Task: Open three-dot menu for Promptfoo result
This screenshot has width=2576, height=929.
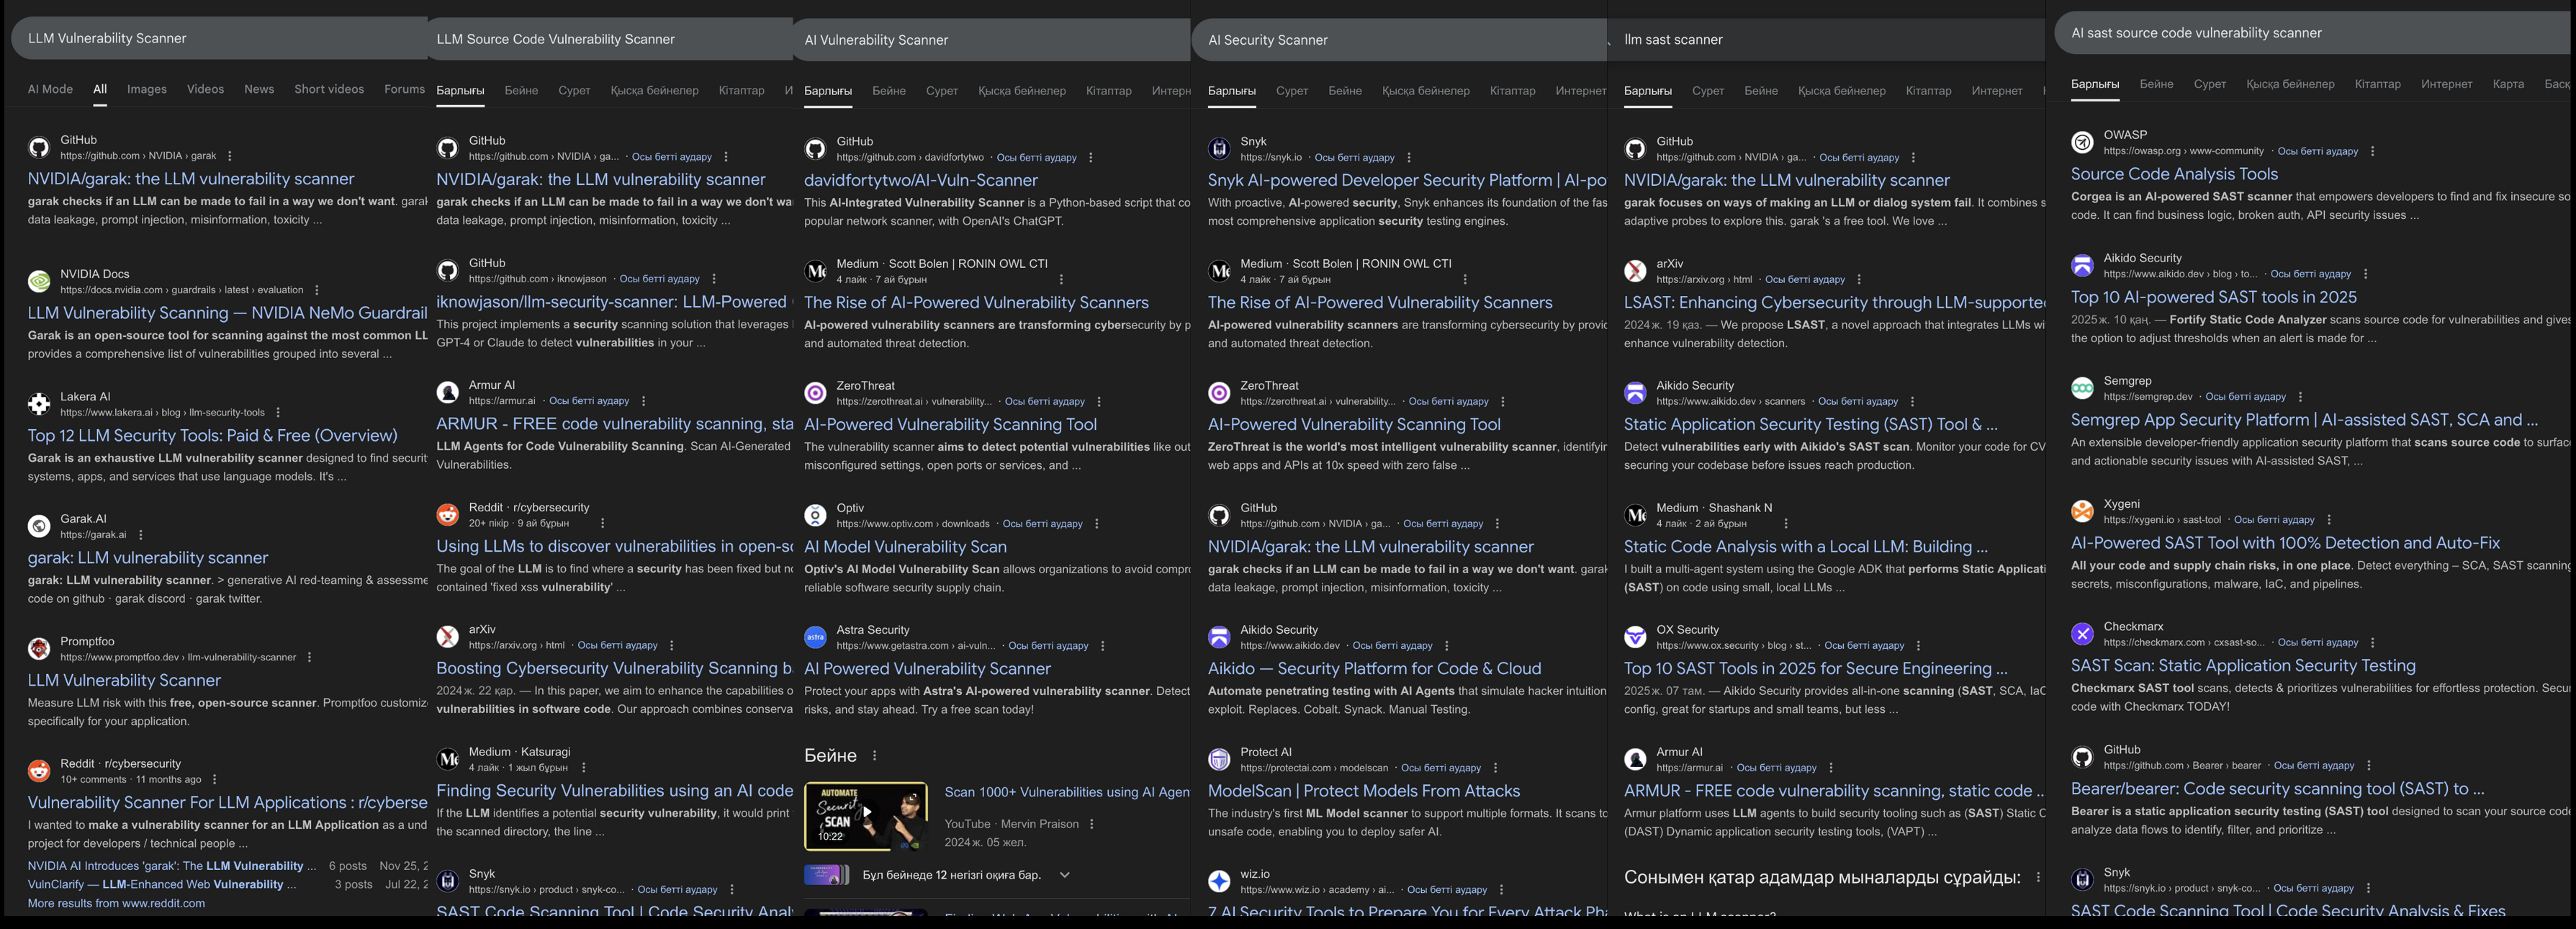Action: click(309, 657)
